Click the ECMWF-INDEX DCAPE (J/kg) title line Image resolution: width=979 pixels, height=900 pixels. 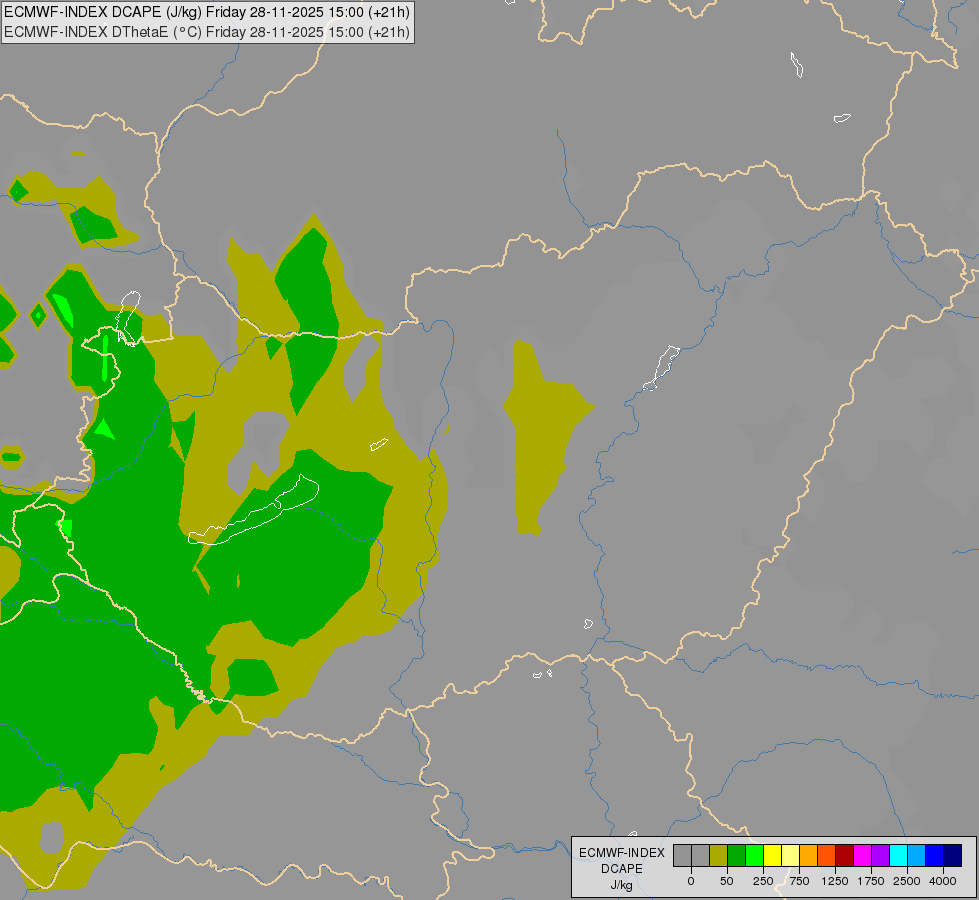click(207, 12)
